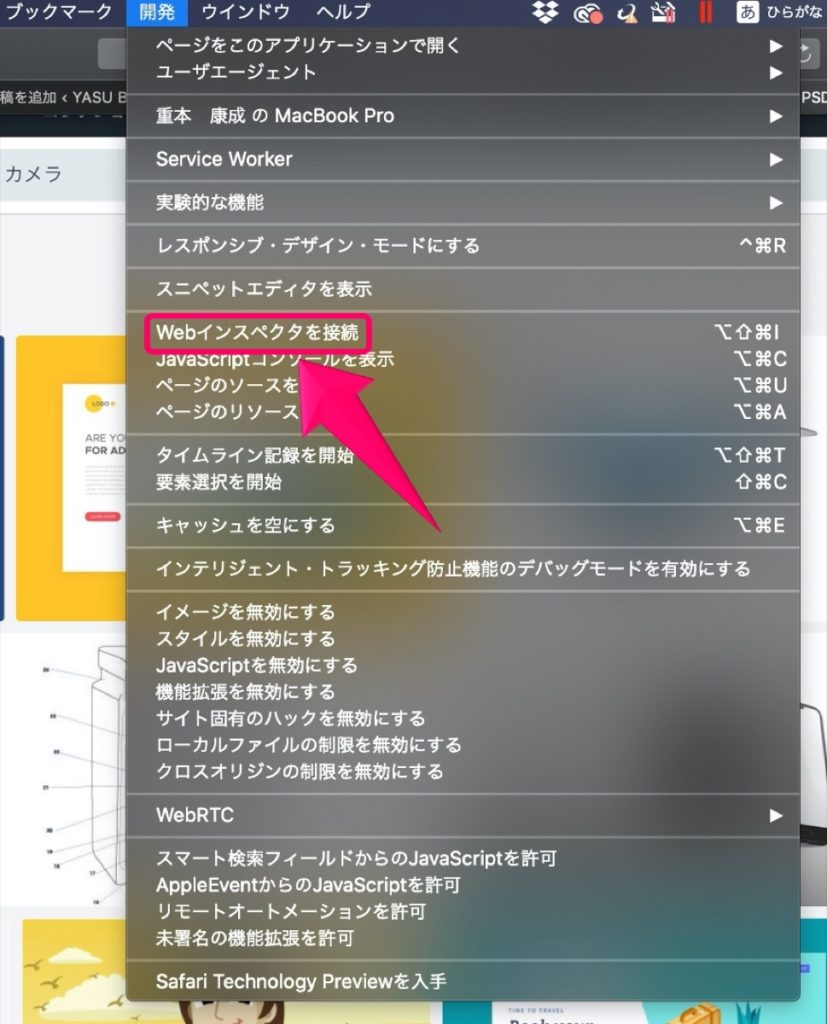Close the 開発 menu from menu bar
Image resolution: width=827 pixels, height=1024 pixels.
(x=157, y=12)
